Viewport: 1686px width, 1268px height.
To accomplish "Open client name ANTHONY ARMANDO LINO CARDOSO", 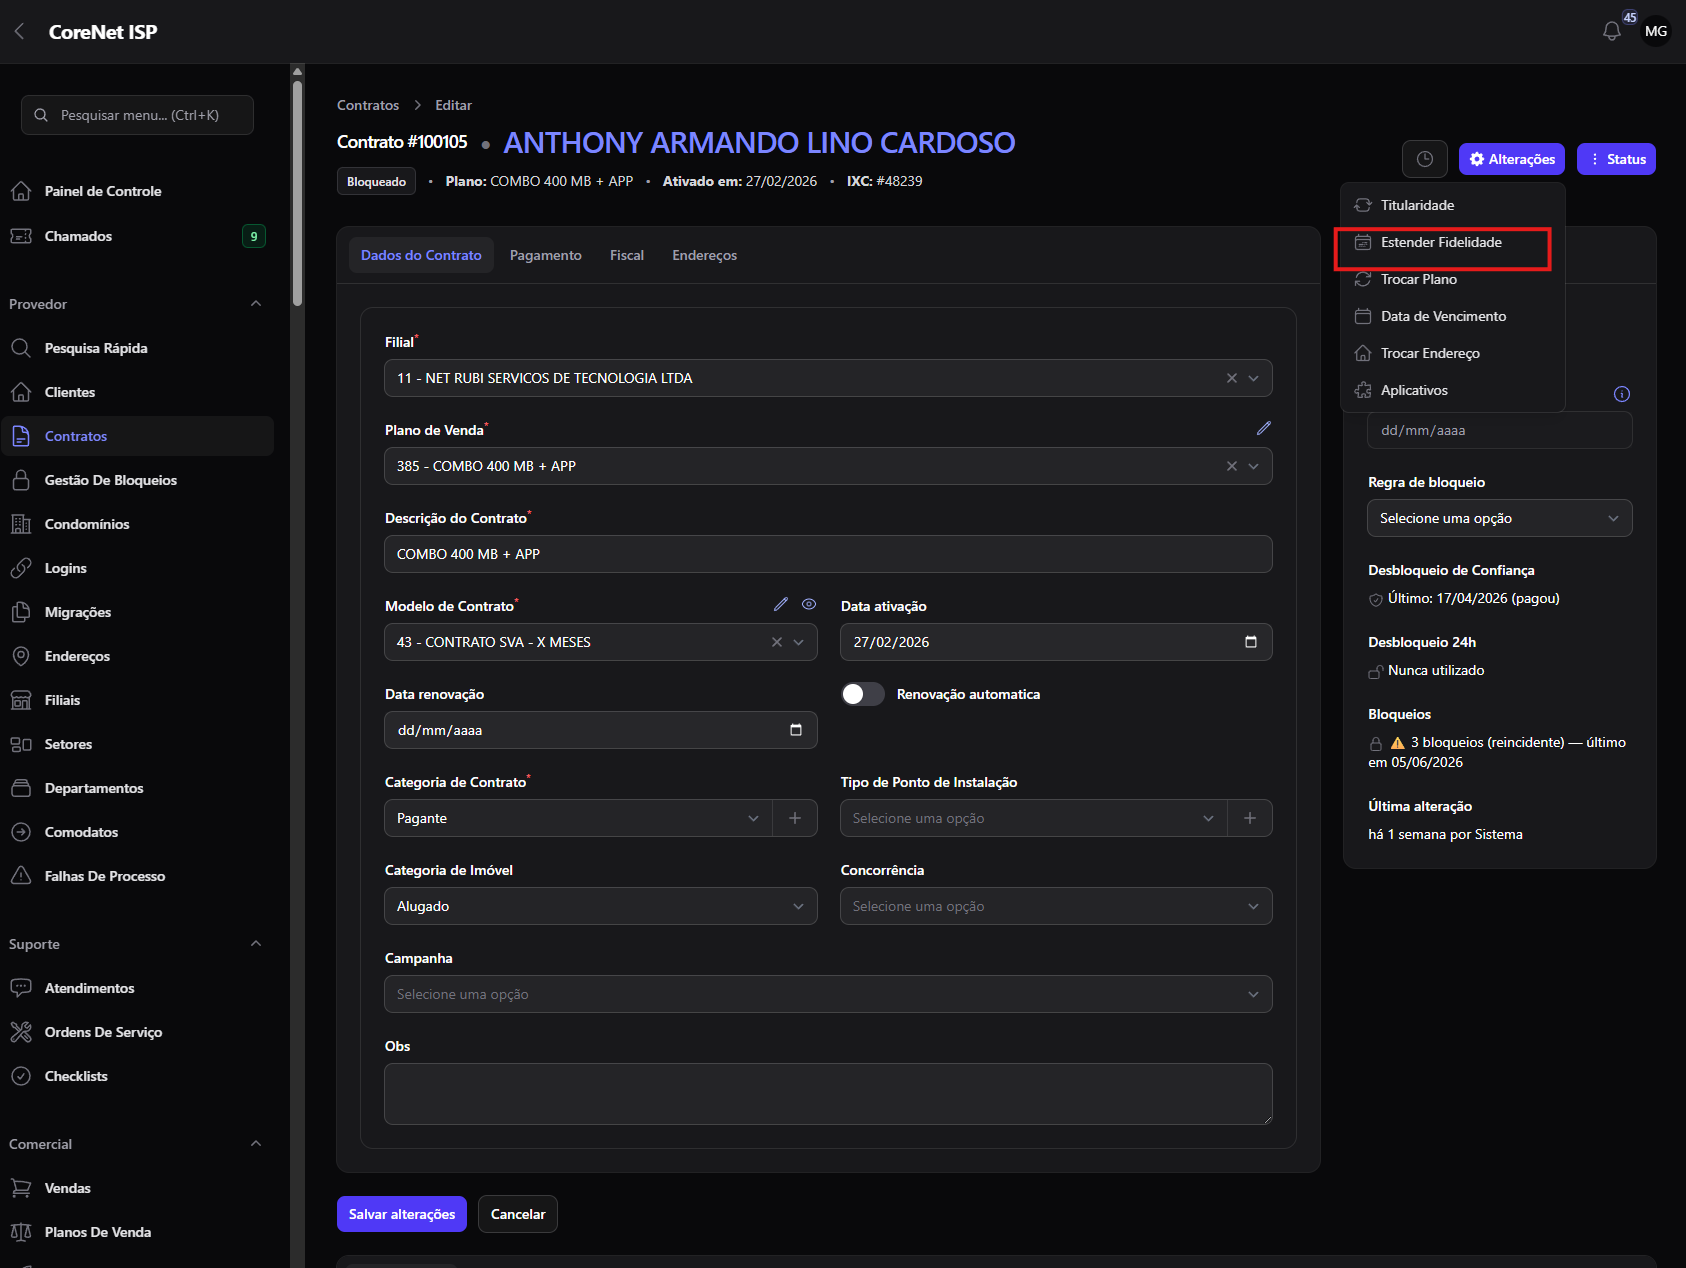I will (759, 143).
